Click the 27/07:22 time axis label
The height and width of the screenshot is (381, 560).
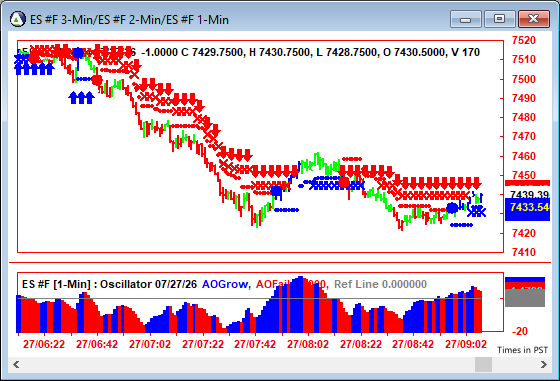tap(203, 344)
